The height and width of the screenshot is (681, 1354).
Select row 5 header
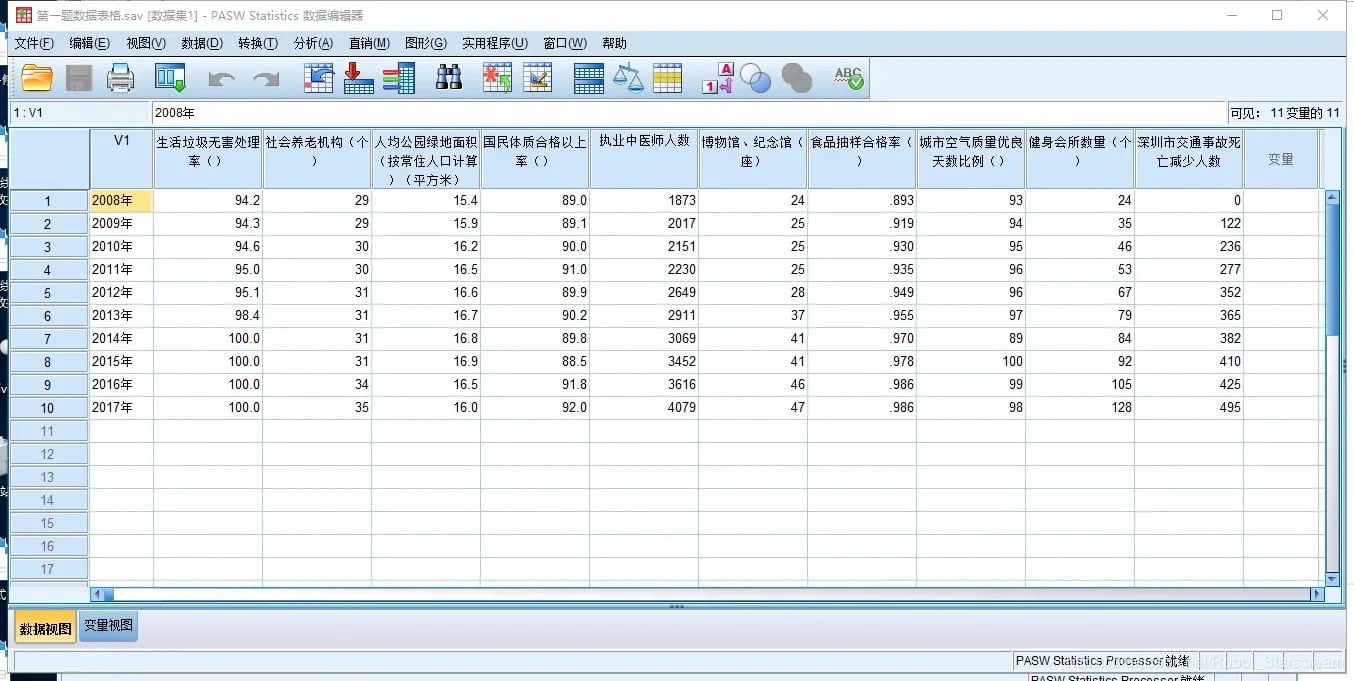pyautogui.click(x=48, y=293)
